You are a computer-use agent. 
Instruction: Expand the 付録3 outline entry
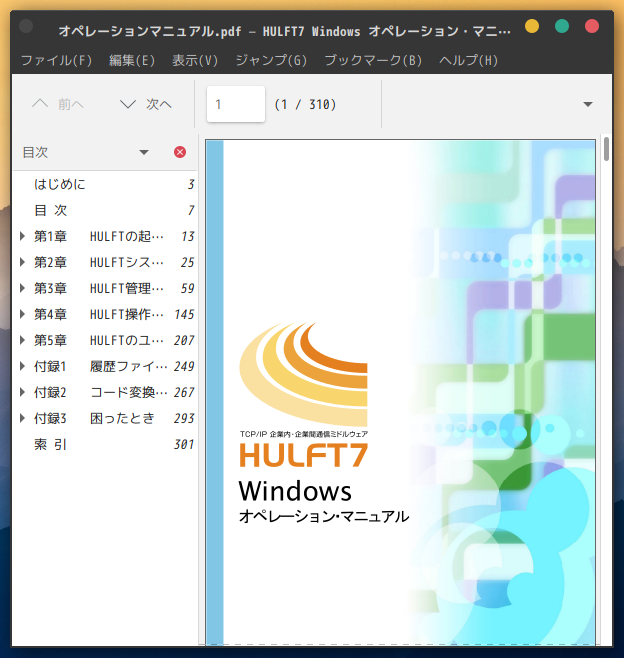click(x=22, y=418)
